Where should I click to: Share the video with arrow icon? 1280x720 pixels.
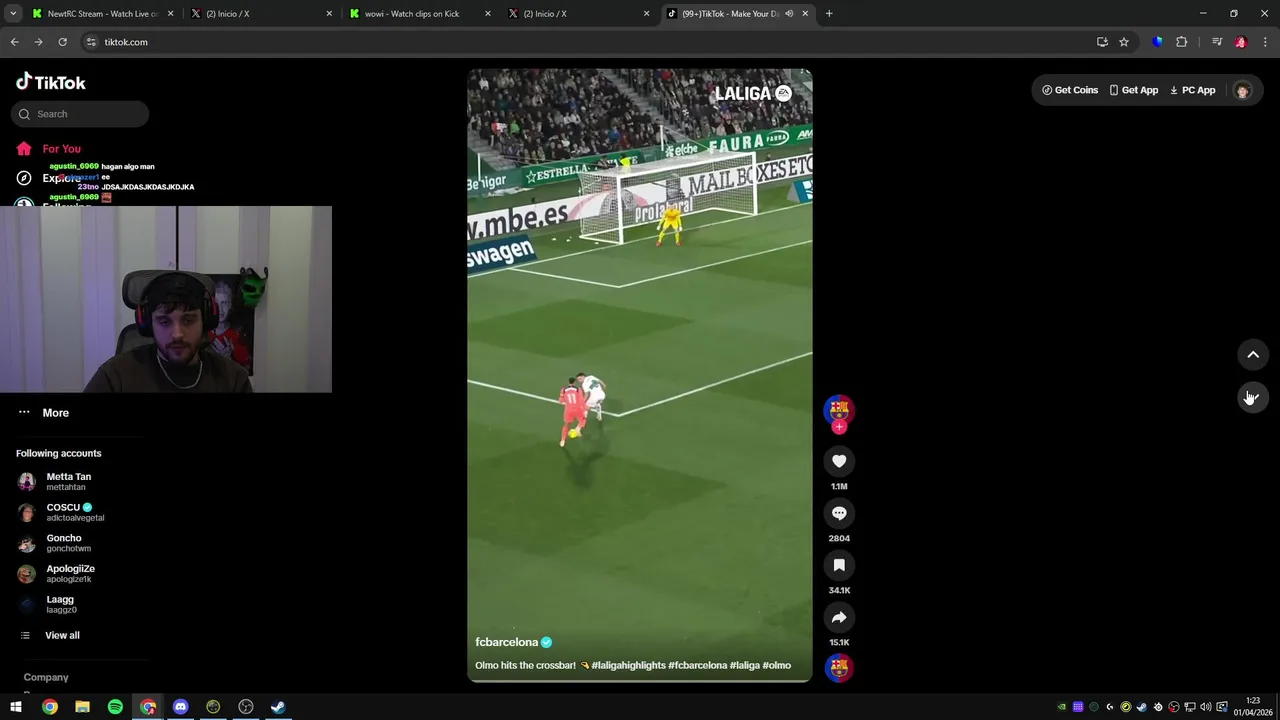coord(839,617)
